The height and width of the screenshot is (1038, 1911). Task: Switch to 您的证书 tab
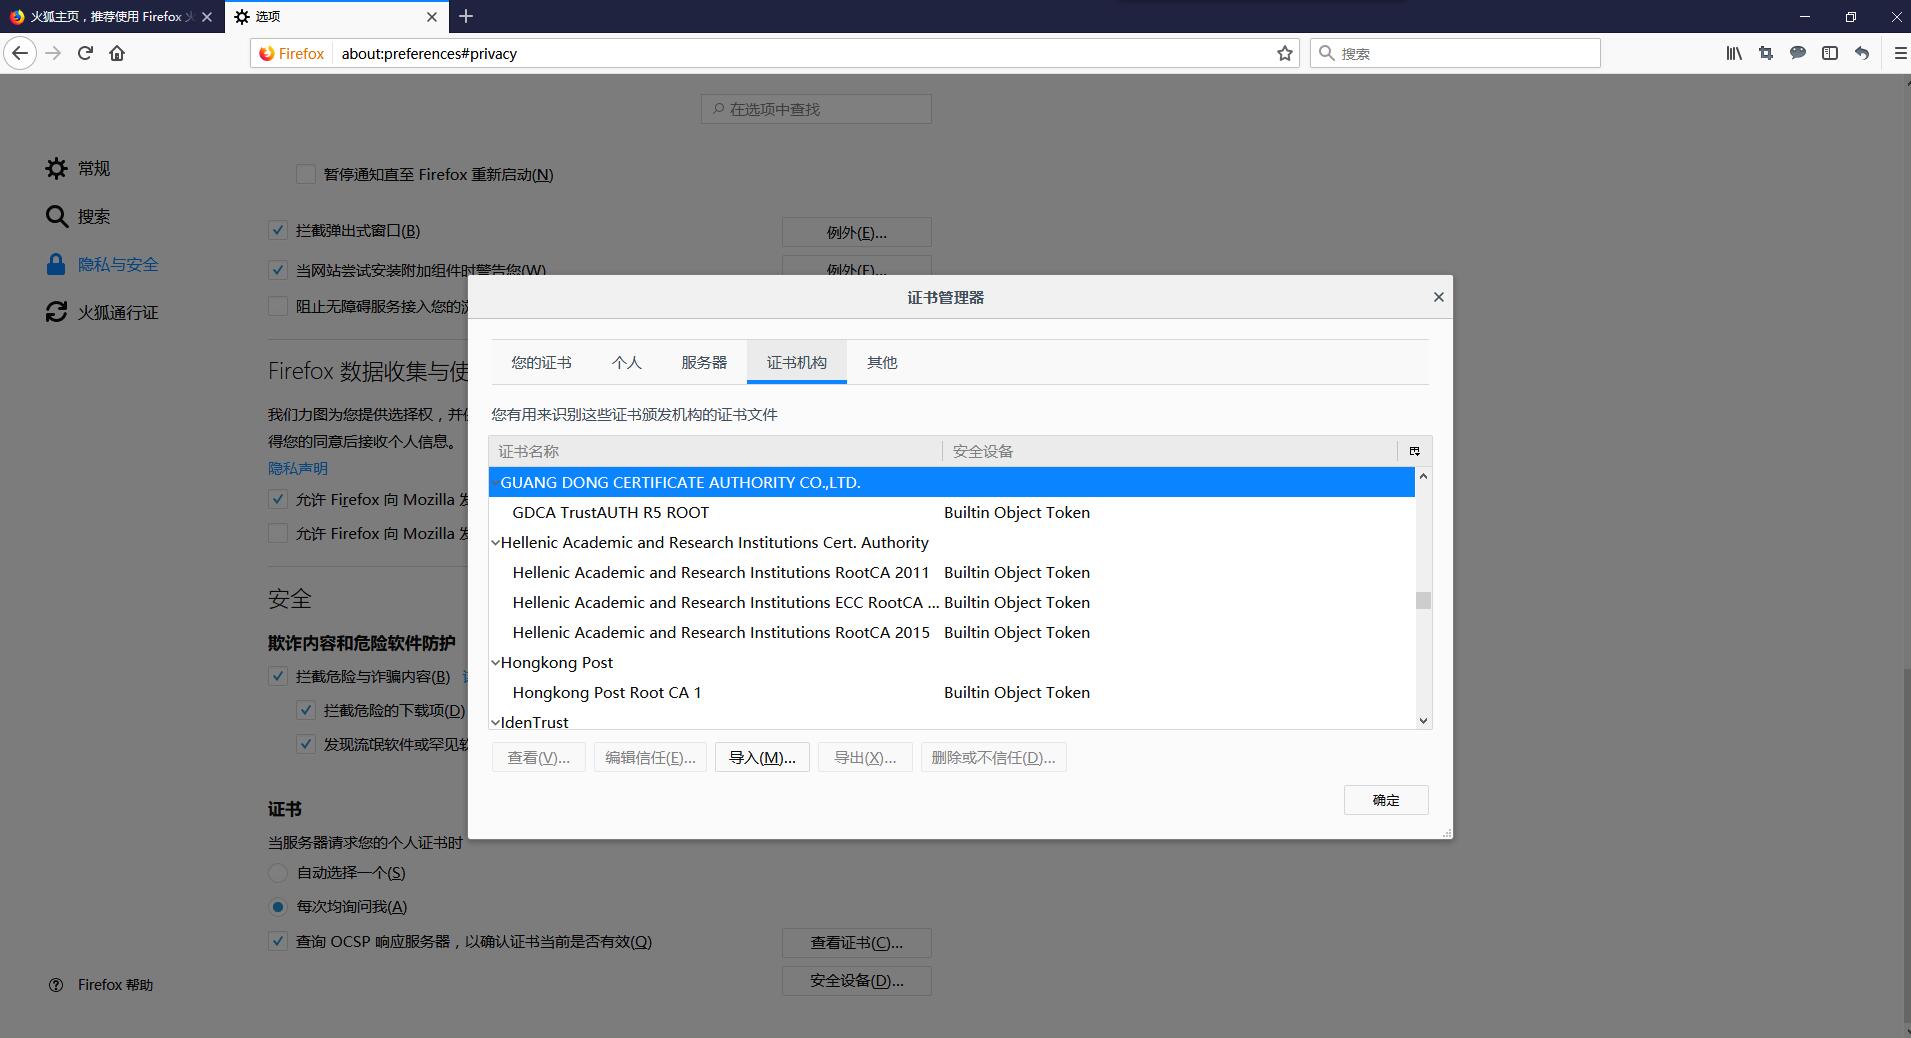tap(541, 362)
